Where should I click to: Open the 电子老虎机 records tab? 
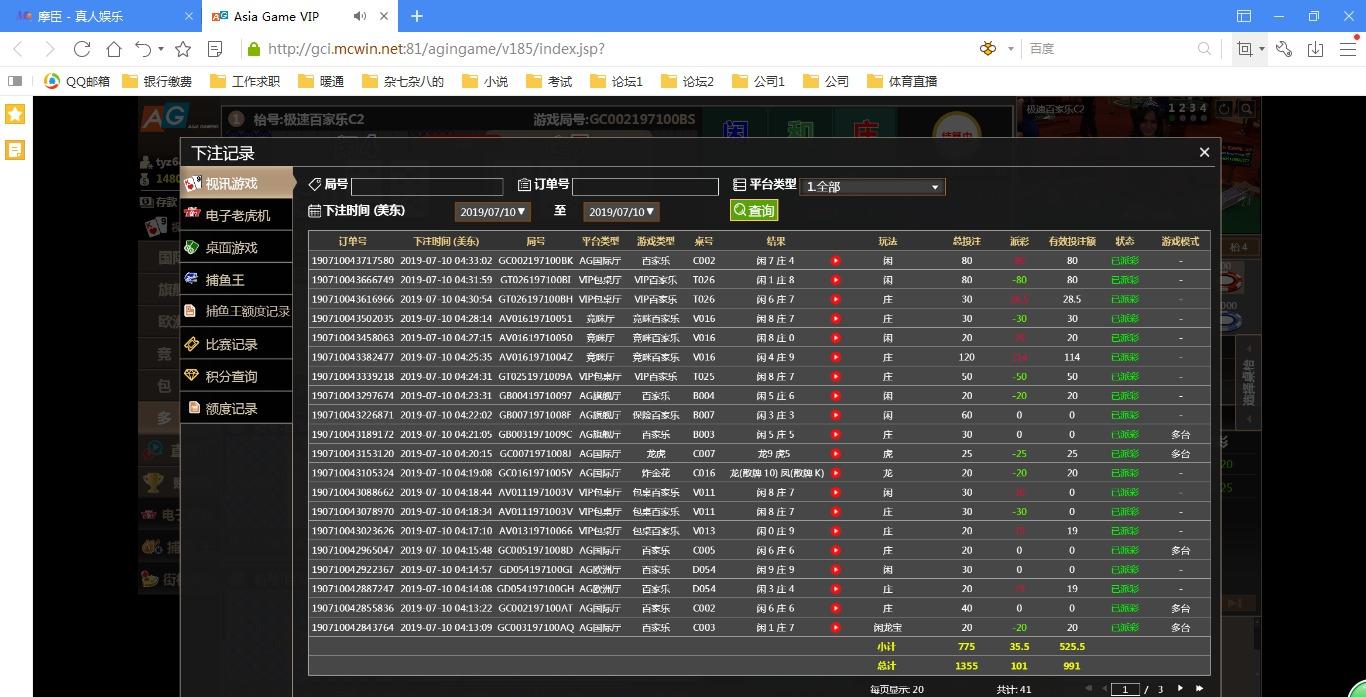(237, 215)
